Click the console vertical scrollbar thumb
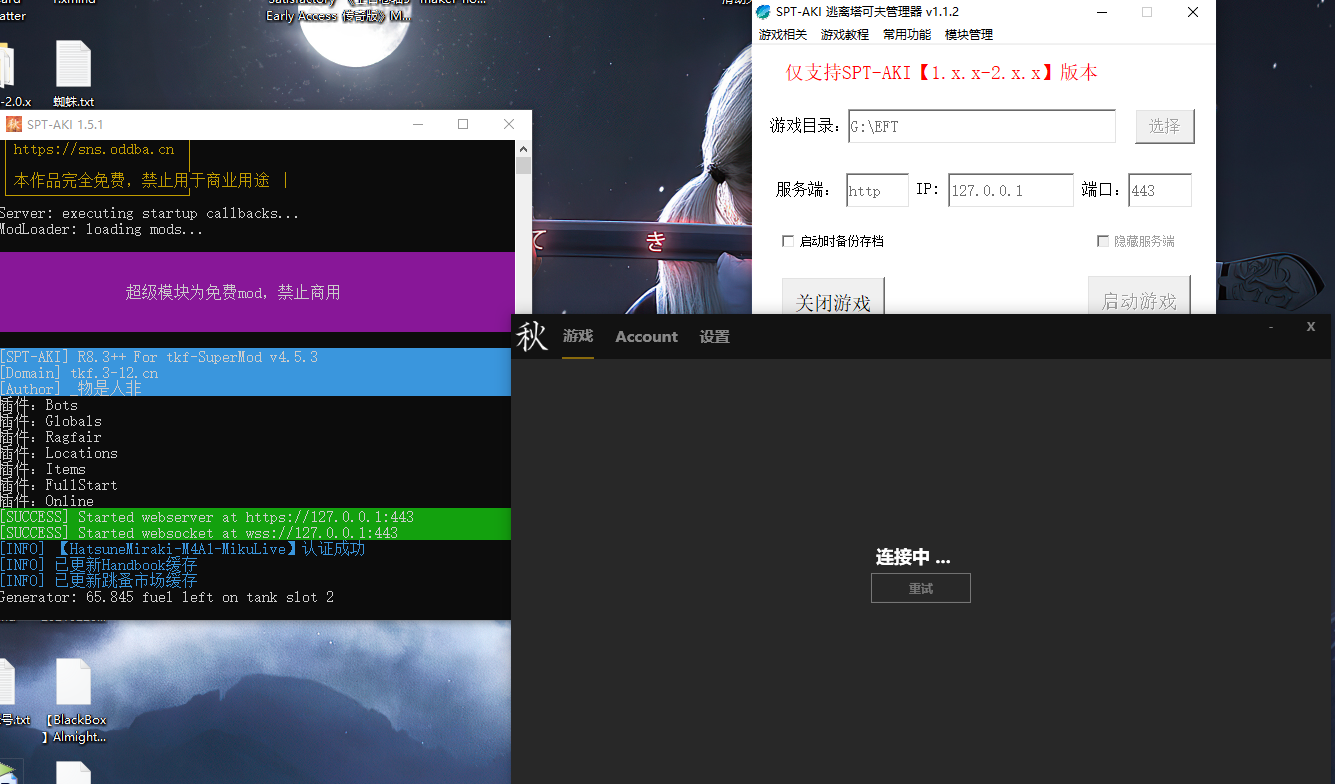Image resolution: width=1335 pixels, height=784 pixels. (x=523, y=165)
